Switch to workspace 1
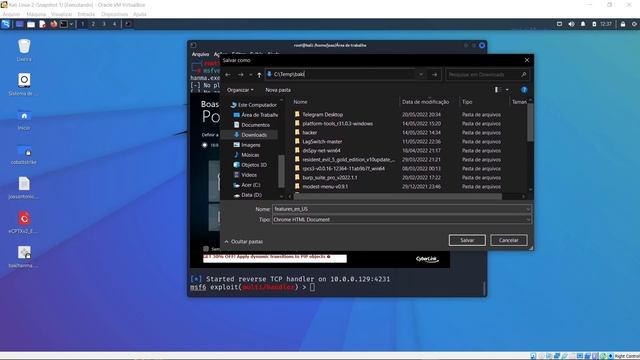Viewport: 640px width, 360px height. pos(82,24)
